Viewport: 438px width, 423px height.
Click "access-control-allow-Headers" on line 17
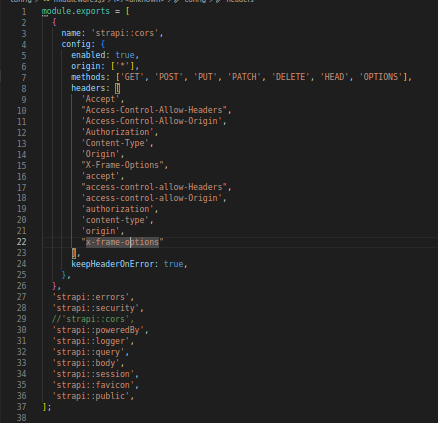point(154,187)
